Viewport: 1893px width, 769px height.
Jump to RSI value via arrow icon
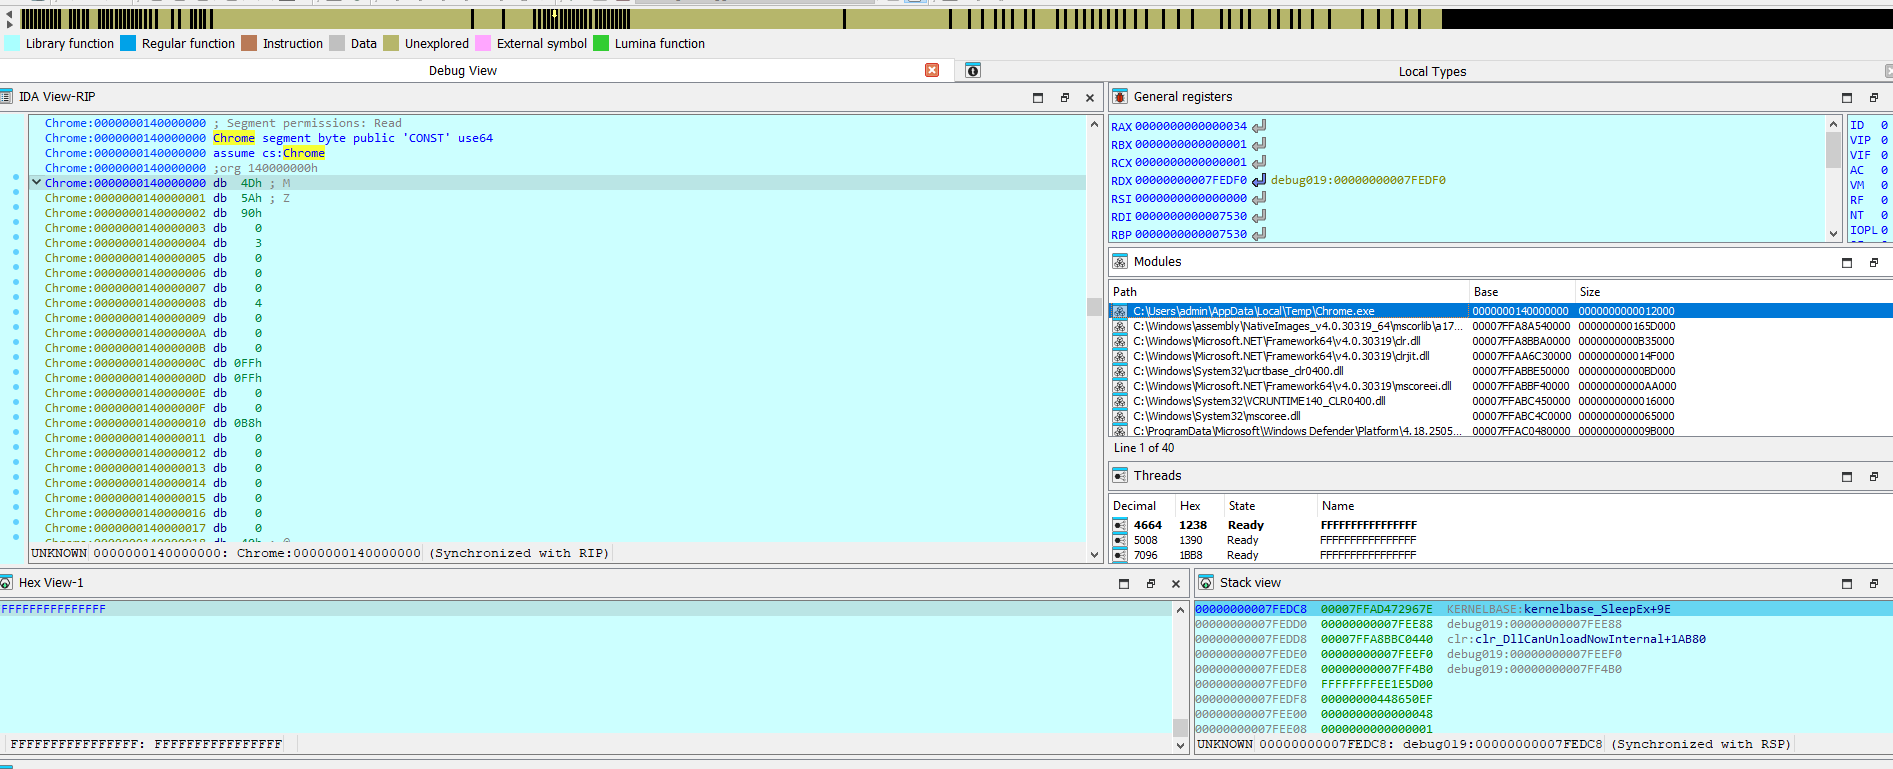(x=1259, y=198)
